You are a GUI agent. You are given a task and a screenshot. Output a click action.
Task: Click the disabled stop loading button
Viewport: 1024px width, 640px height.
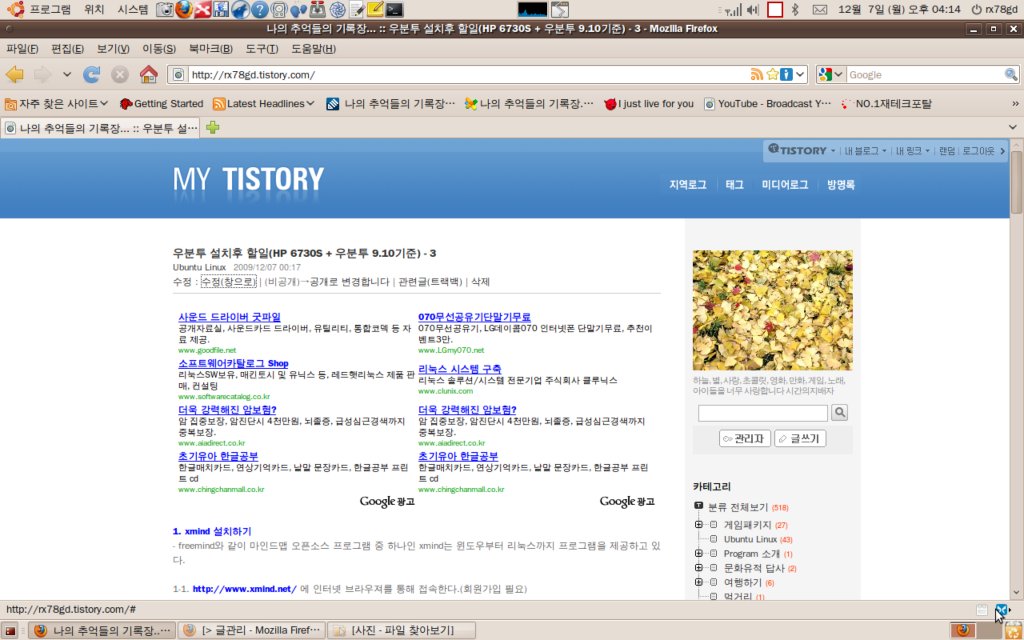click(120, 74)
